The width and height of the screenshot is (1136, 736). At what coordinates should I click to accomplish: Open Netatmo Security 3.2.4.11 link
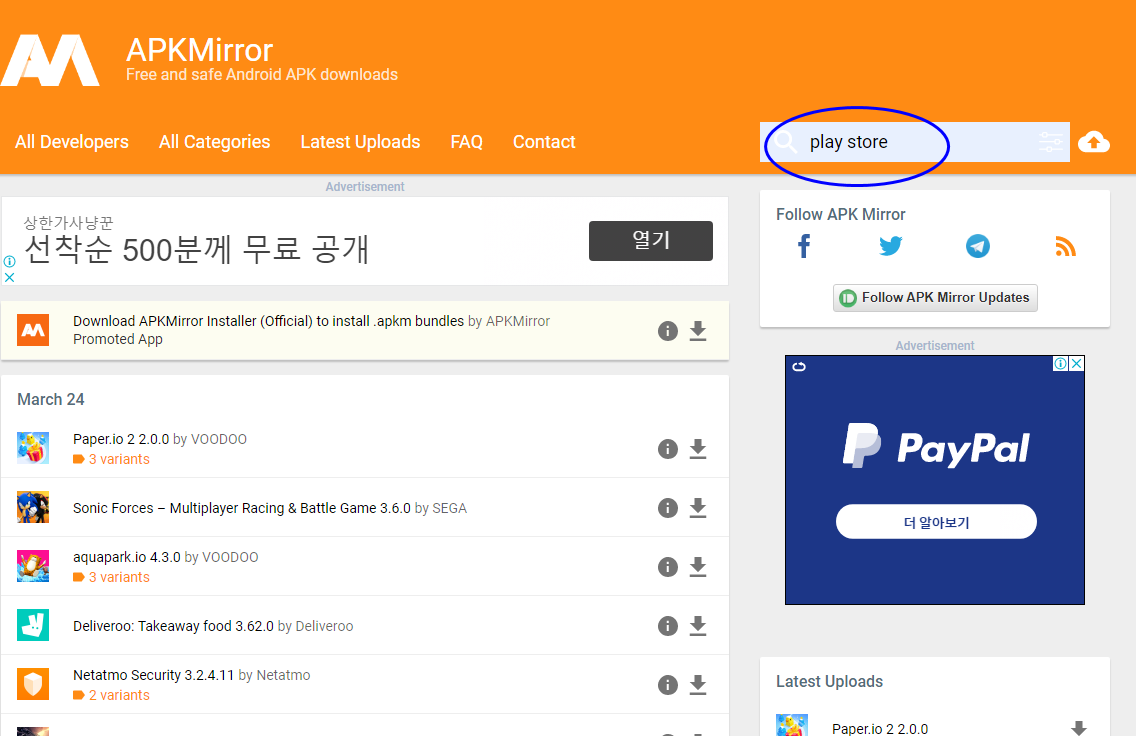coord(154,675)
